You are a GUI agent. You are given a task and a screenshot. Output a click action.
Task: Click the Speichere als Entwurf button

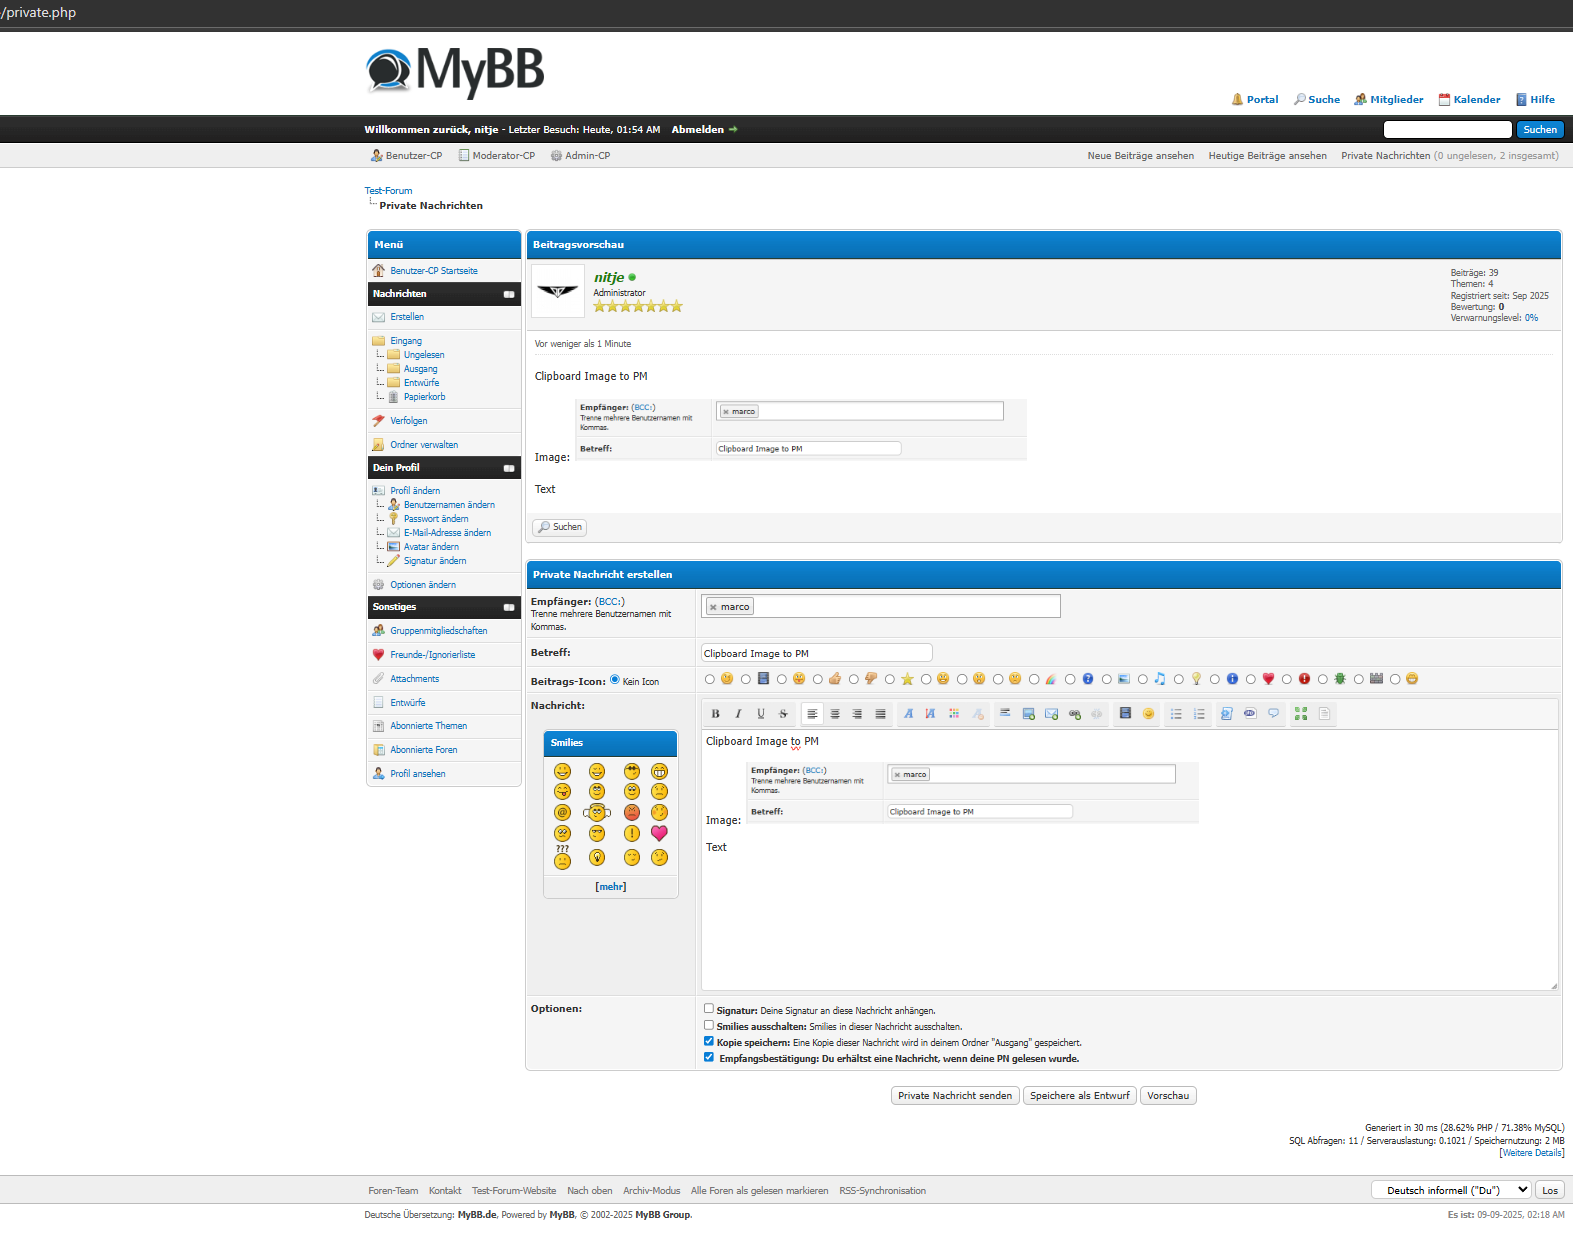click(x=1079, y=1096)
